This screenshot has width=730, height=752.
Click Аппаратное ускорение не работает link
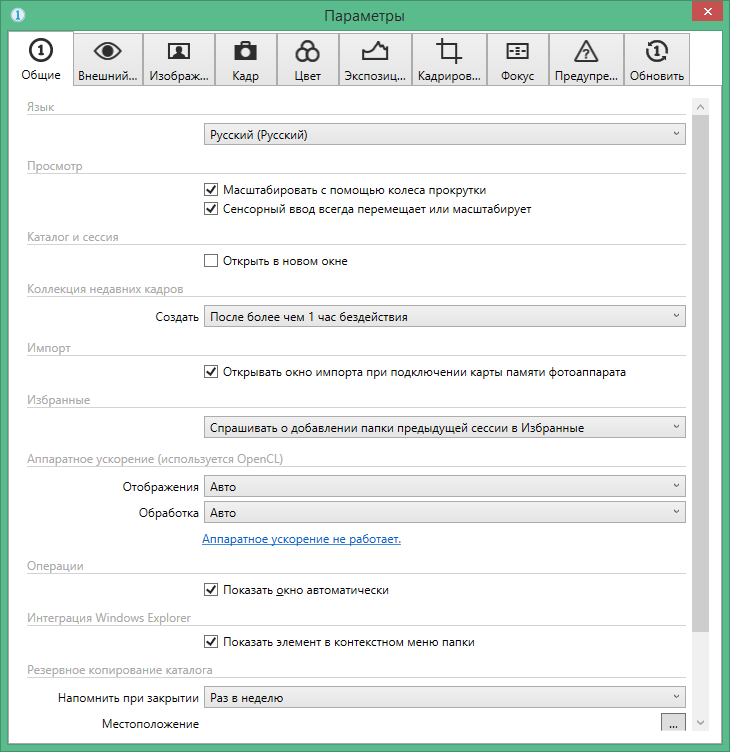[x=301, y=539]
